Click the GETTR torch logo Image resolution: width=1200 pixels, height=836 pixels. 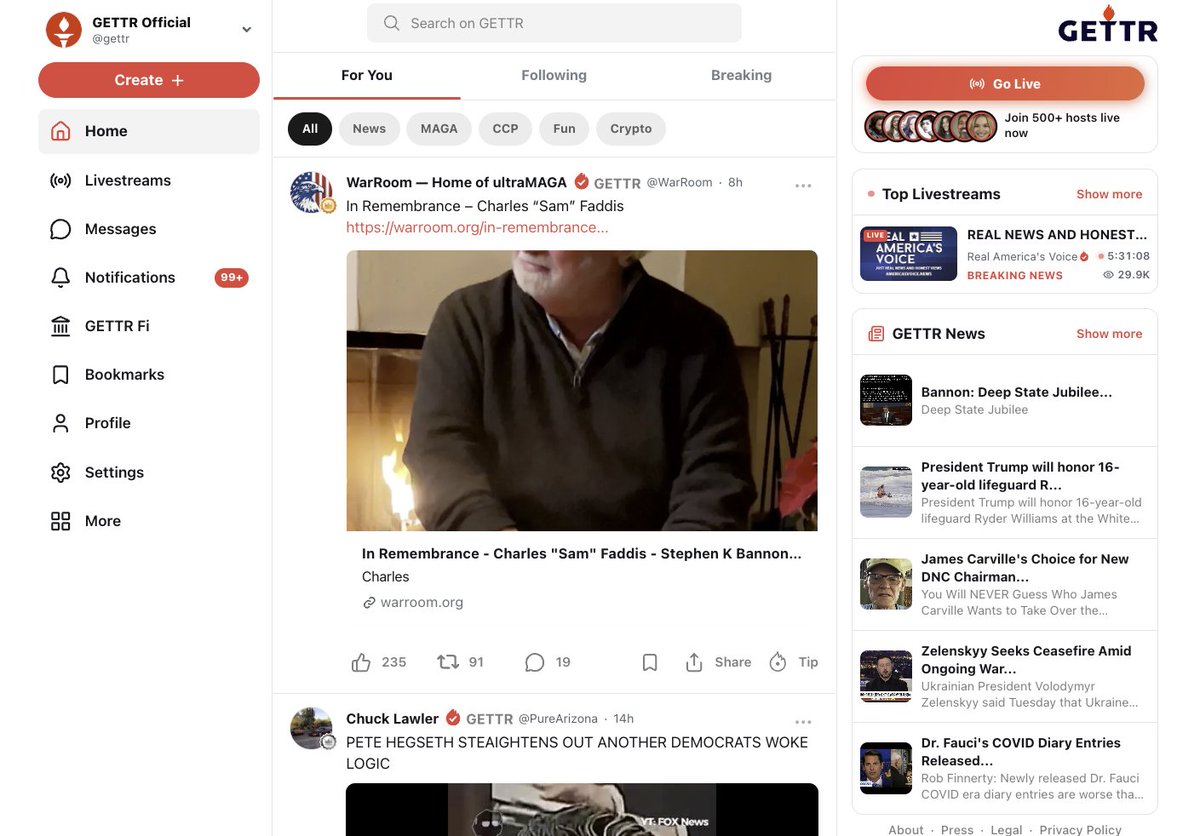1108,24
